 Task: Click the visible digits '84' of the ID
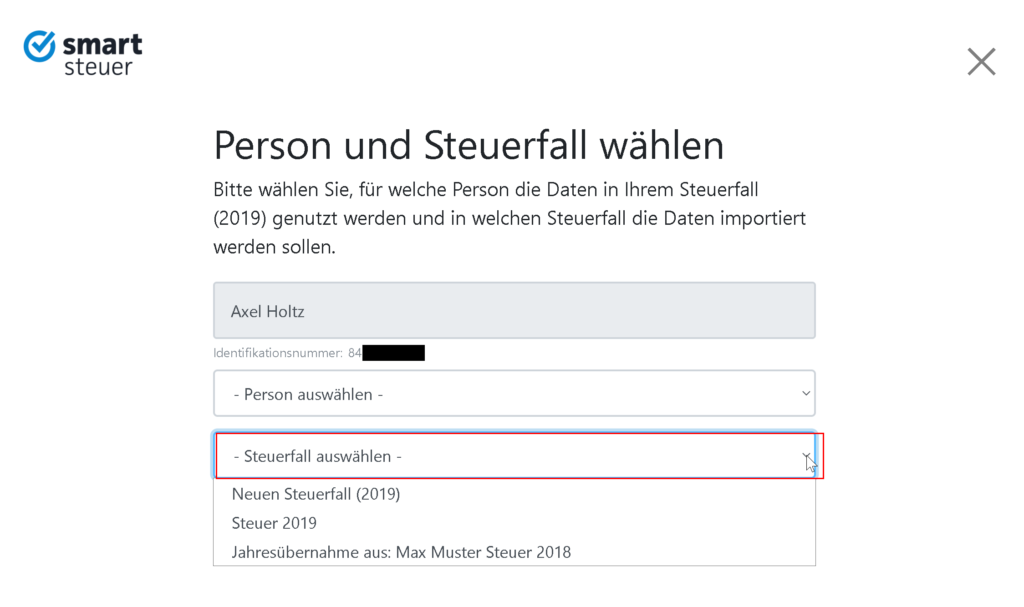(355, 353)
